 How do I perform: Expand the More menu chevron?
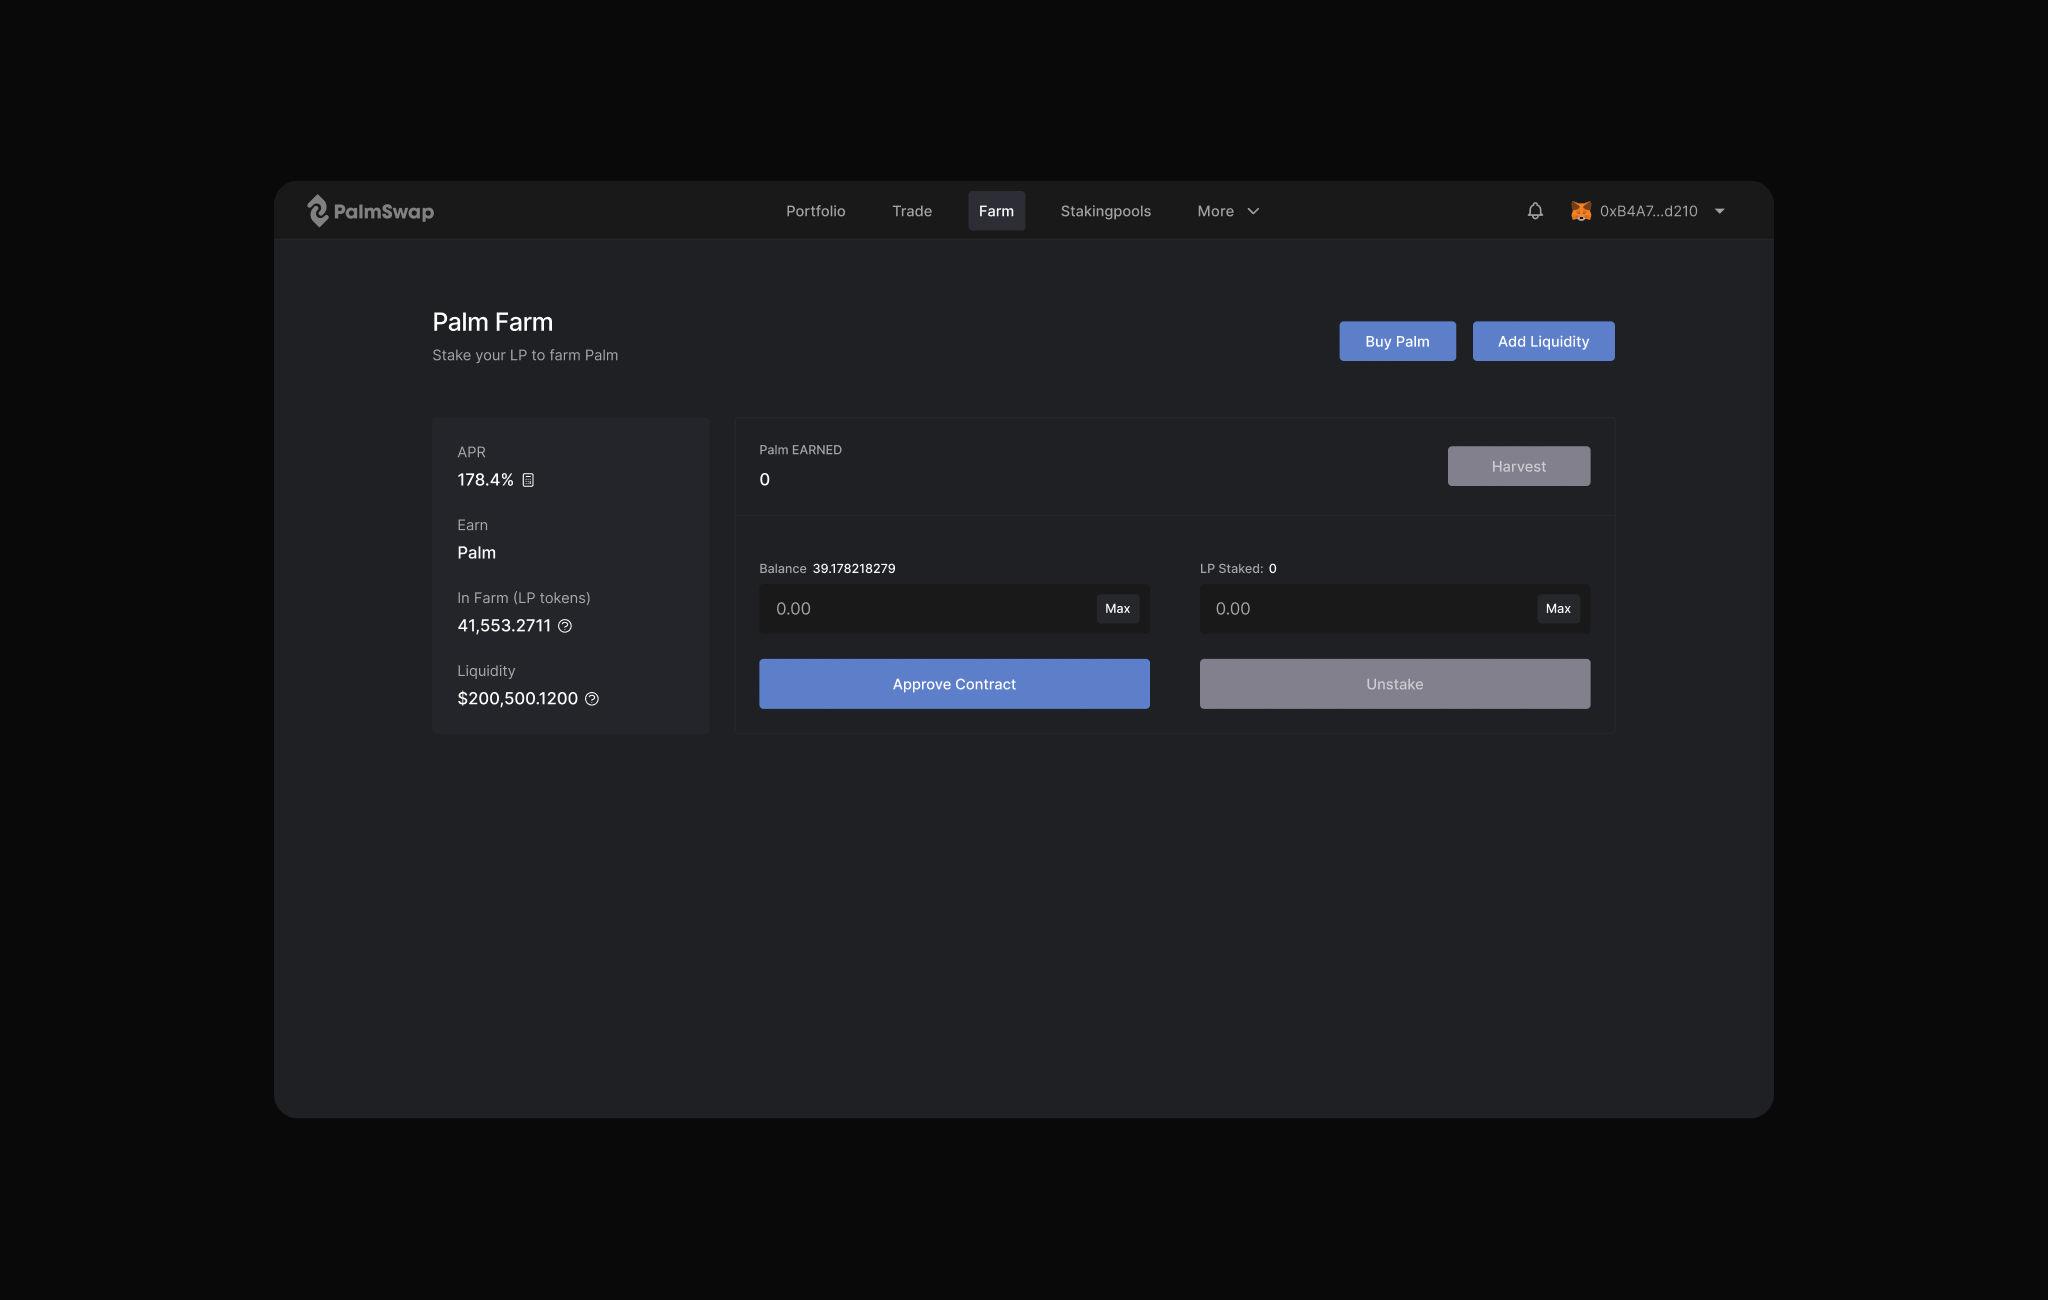pyautogui.click(x=1253, y=211)
